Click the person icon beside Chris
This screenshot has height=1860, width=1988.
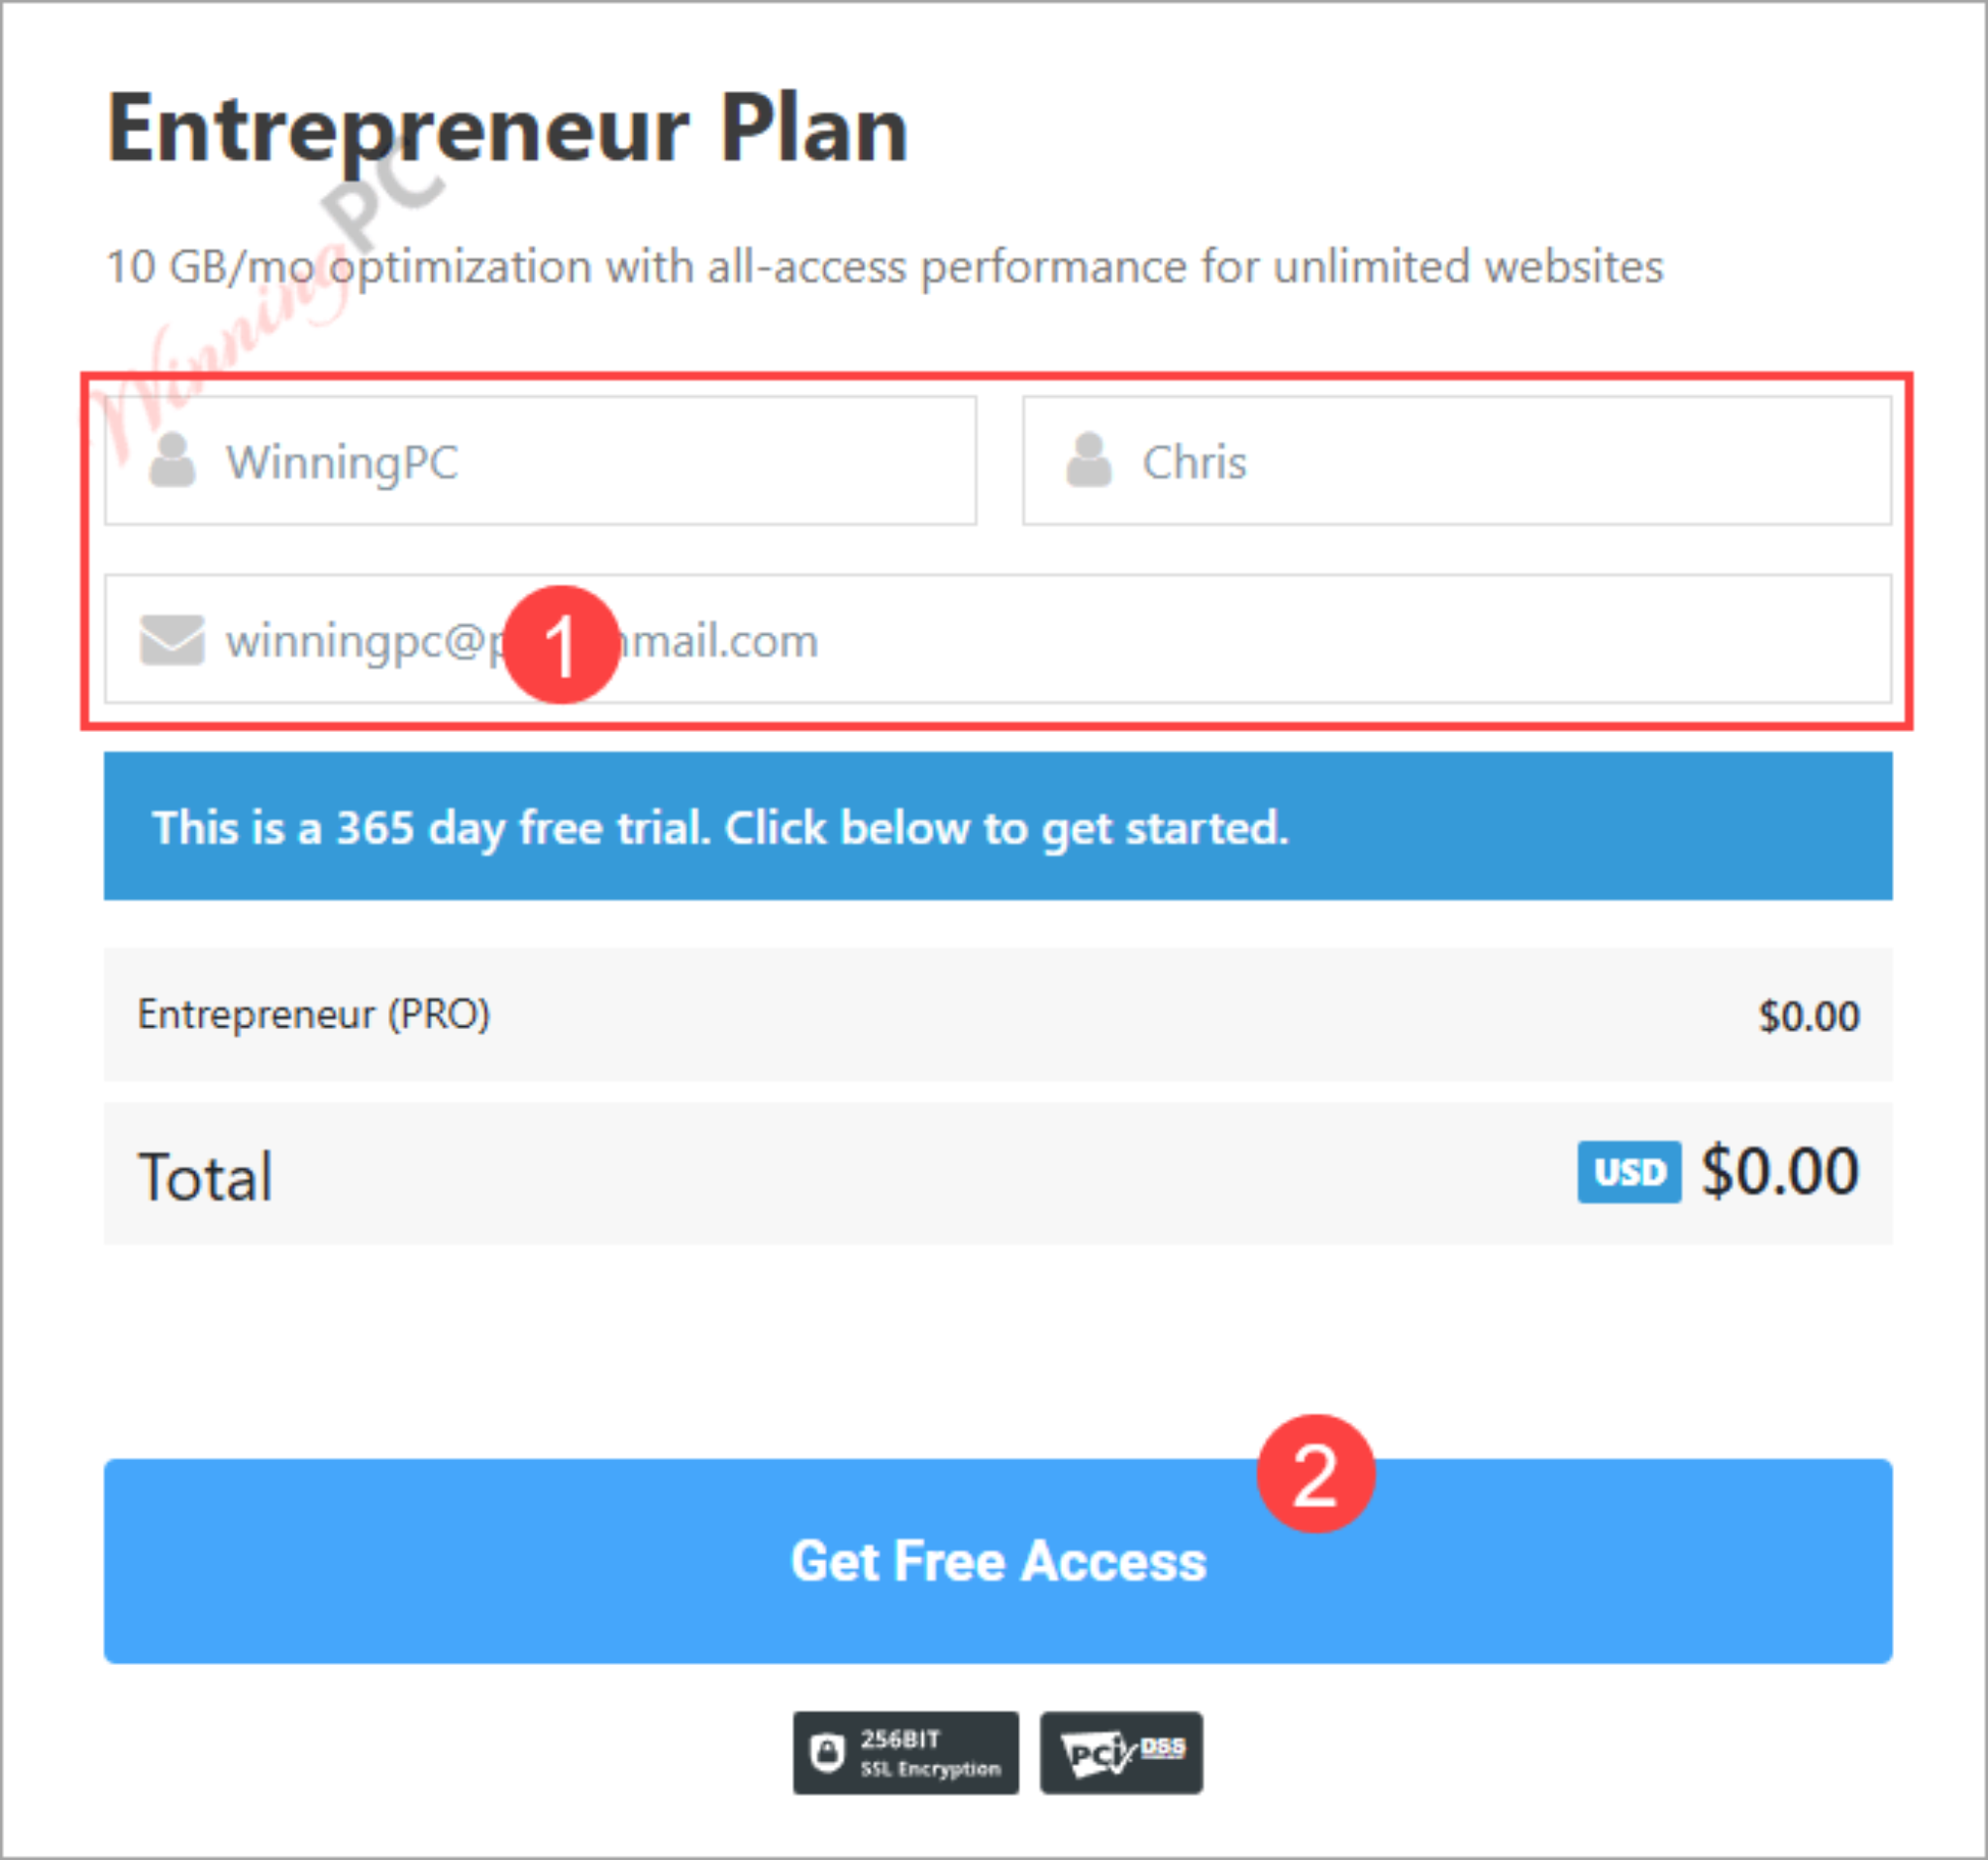pyautogui.click(x=1090, y=462)
